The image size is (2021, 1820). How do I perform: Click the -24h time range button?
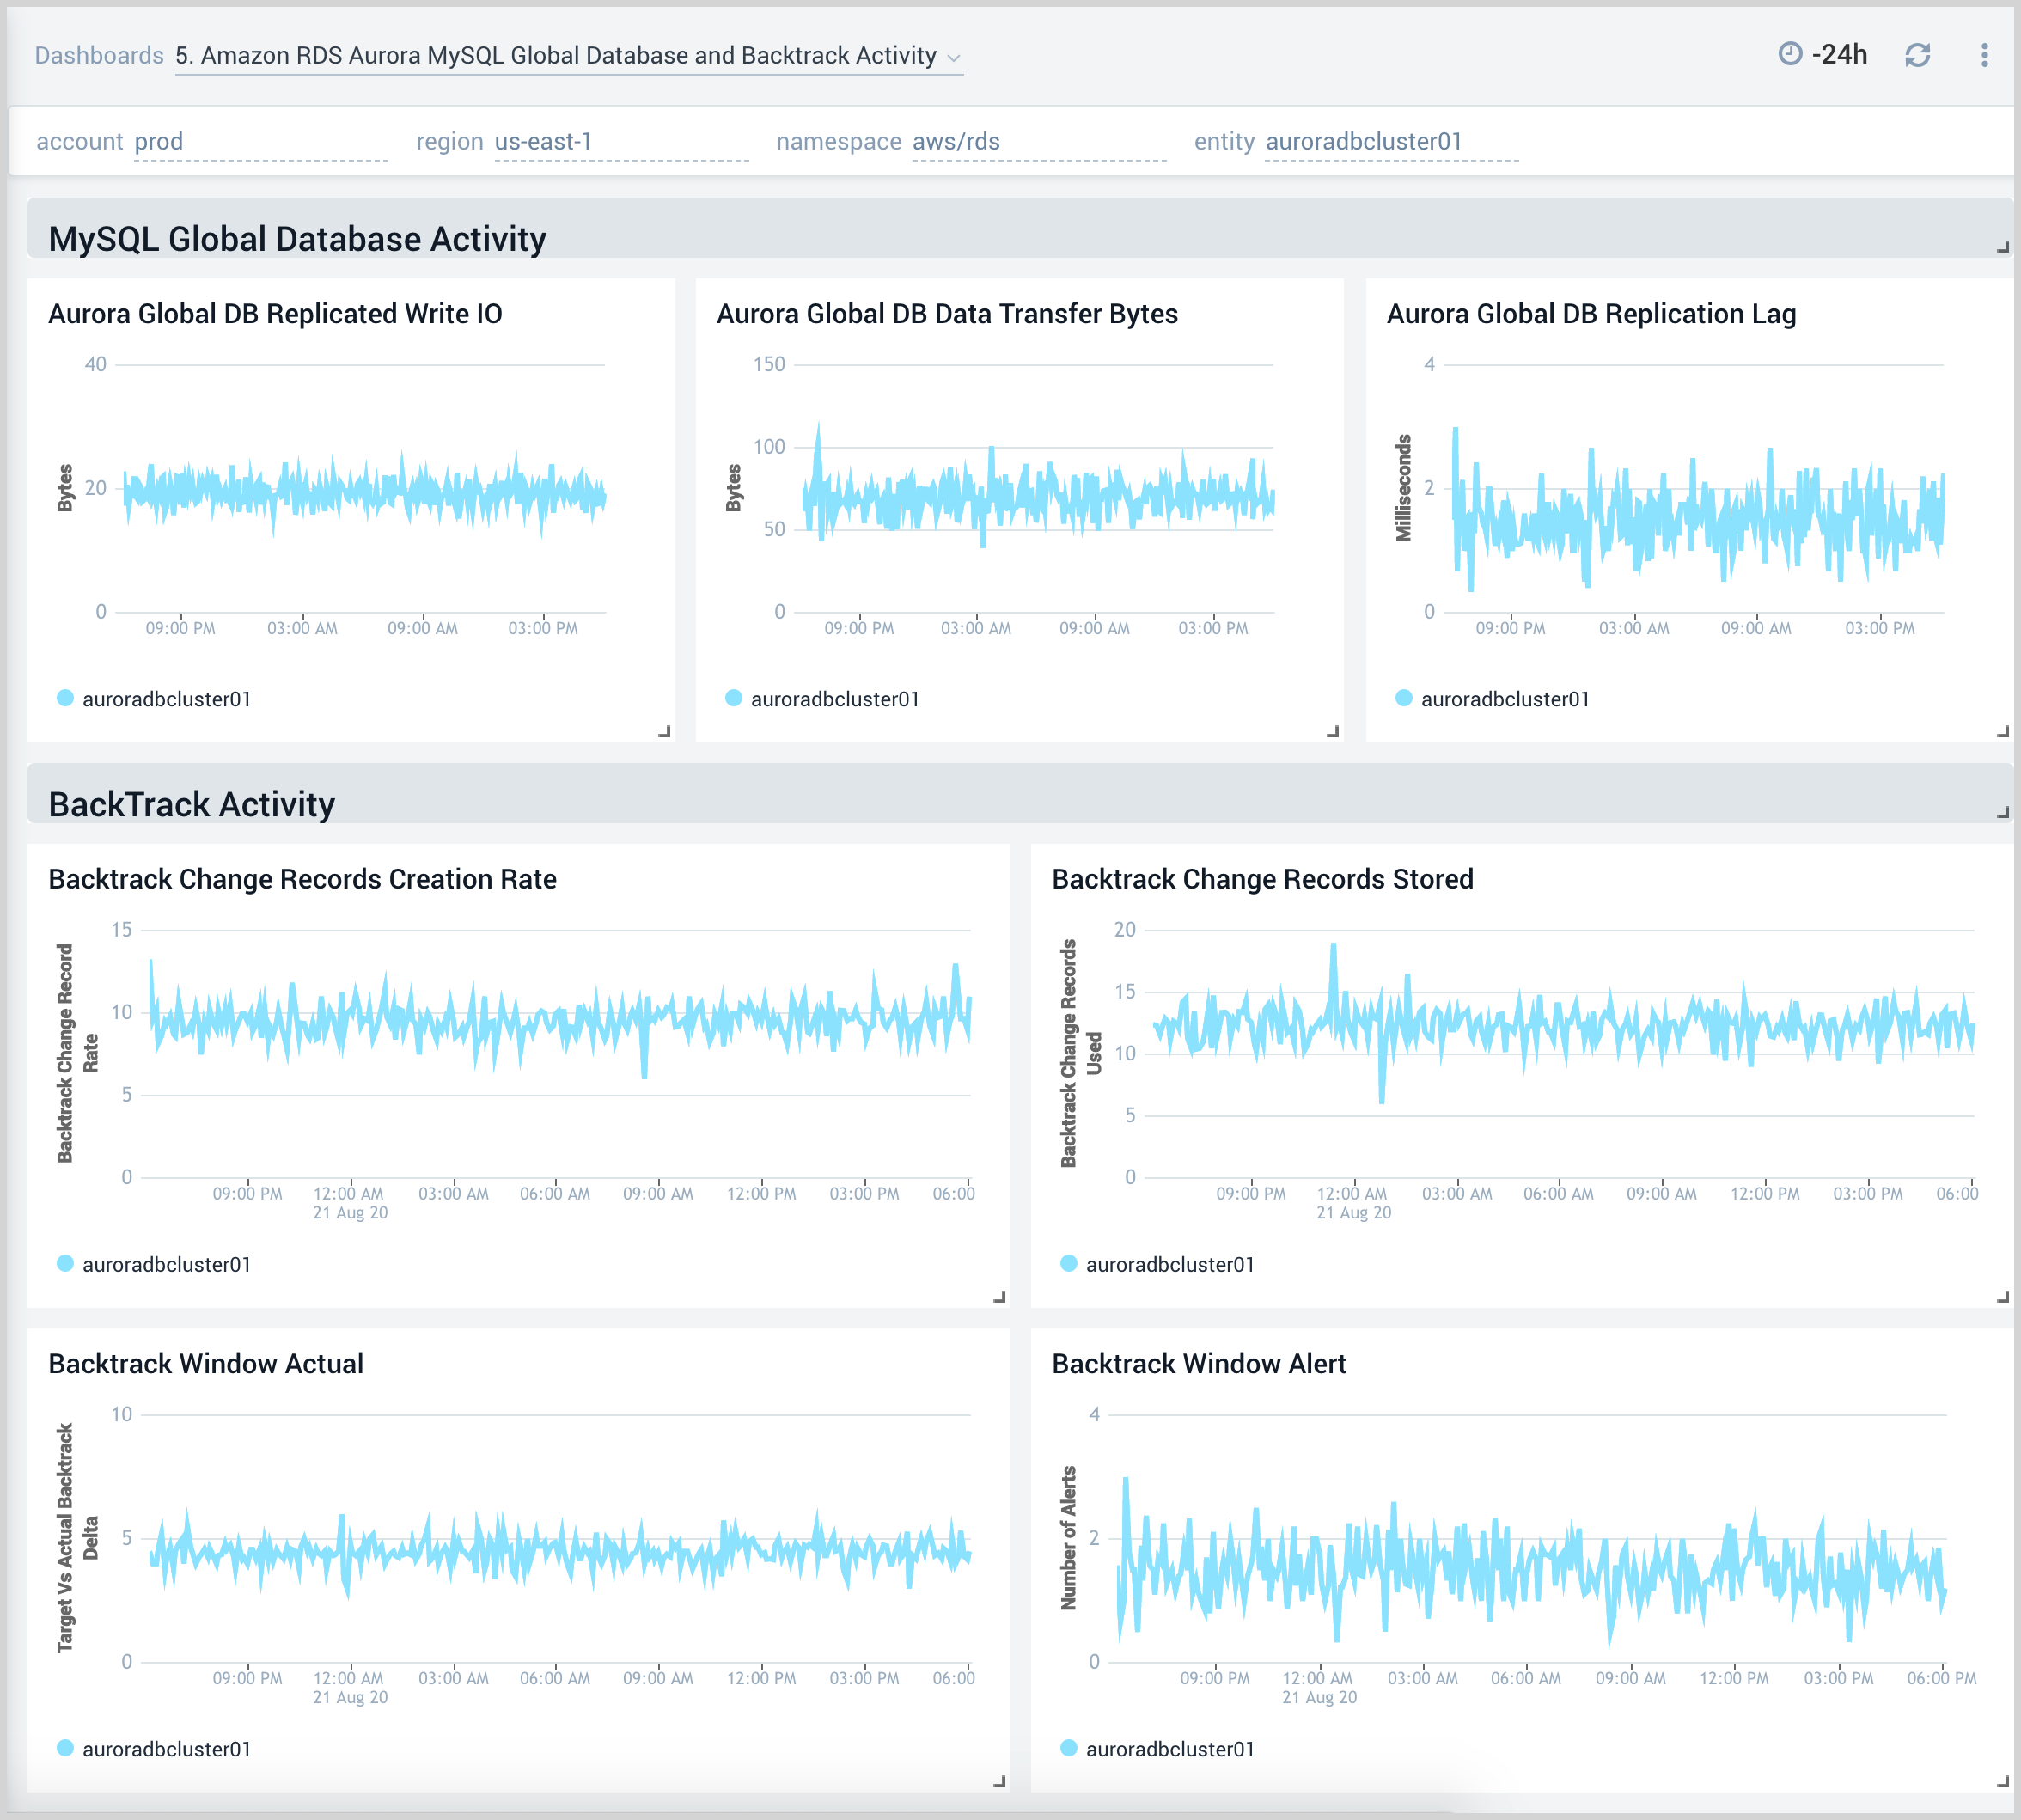click(x=1840, y=55)
